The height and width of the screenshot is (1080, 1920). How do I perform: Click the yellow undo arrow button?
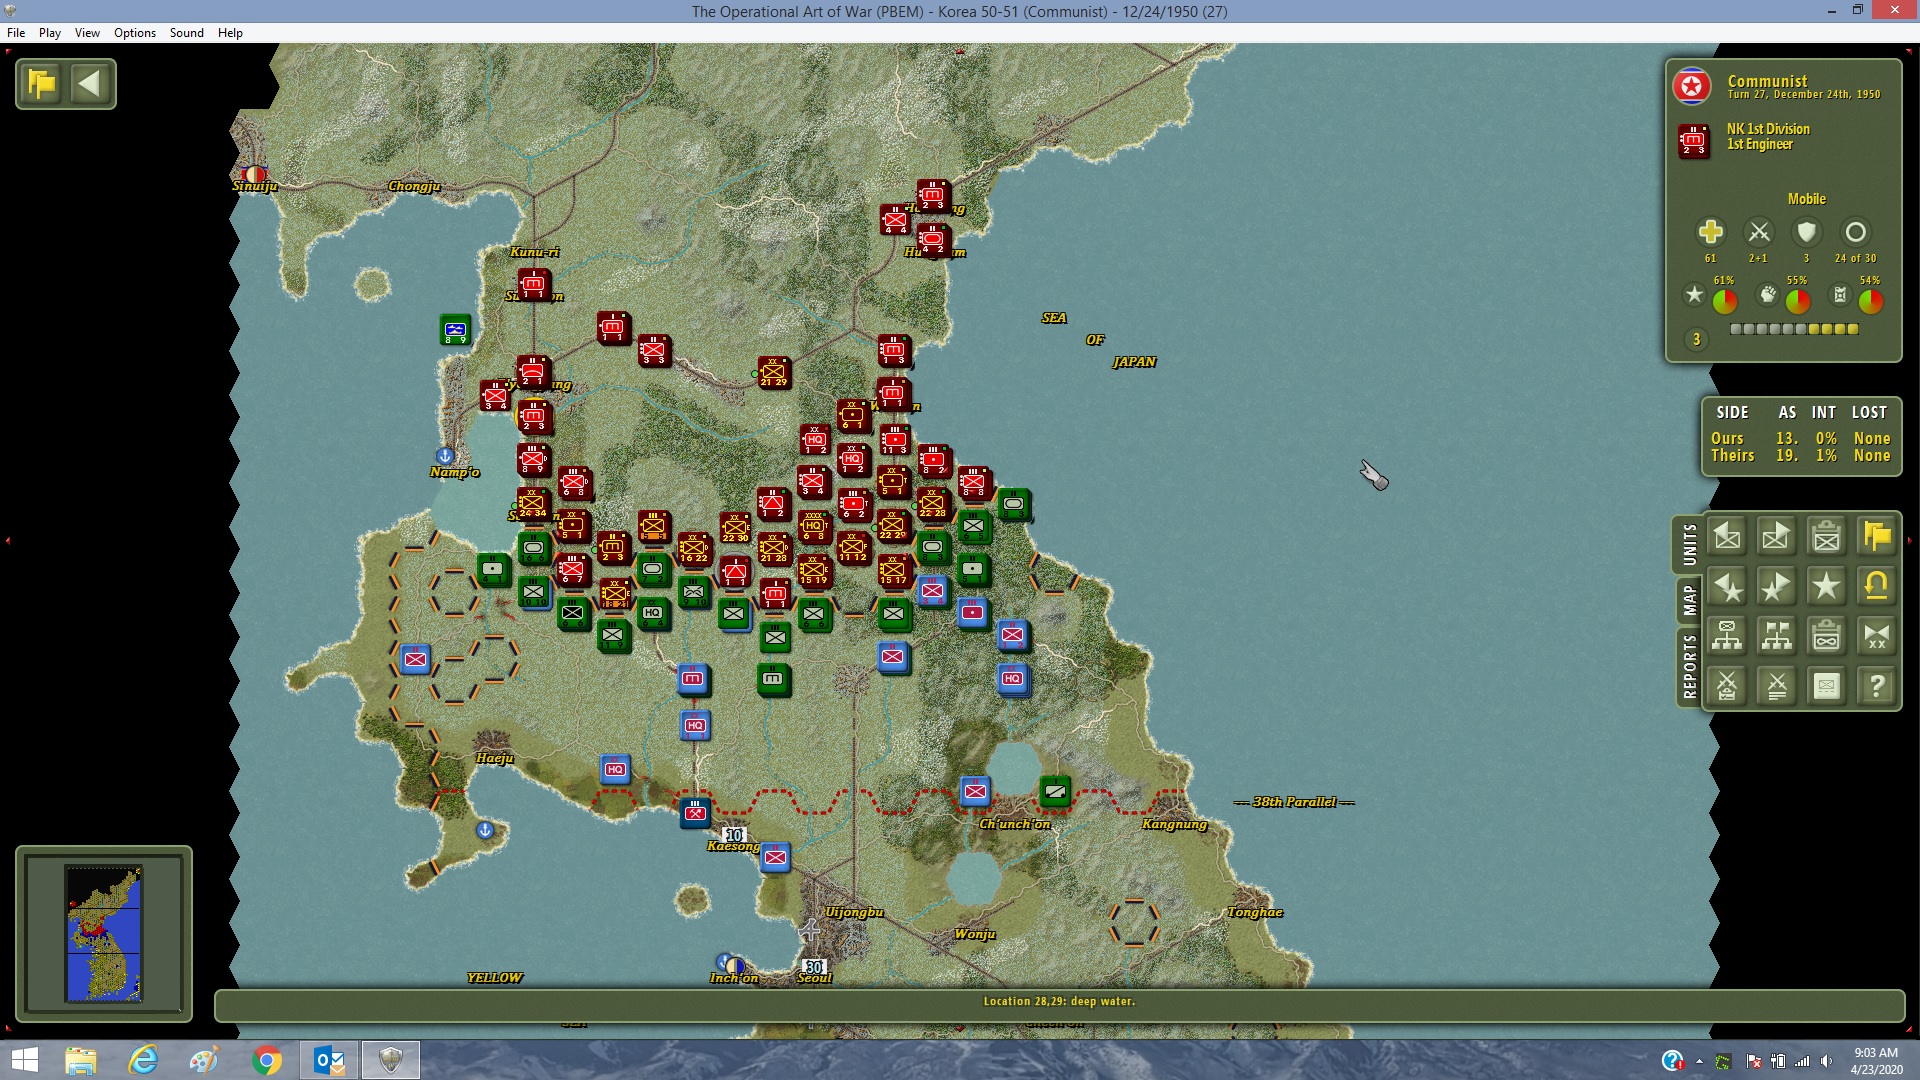[1877, 587]
